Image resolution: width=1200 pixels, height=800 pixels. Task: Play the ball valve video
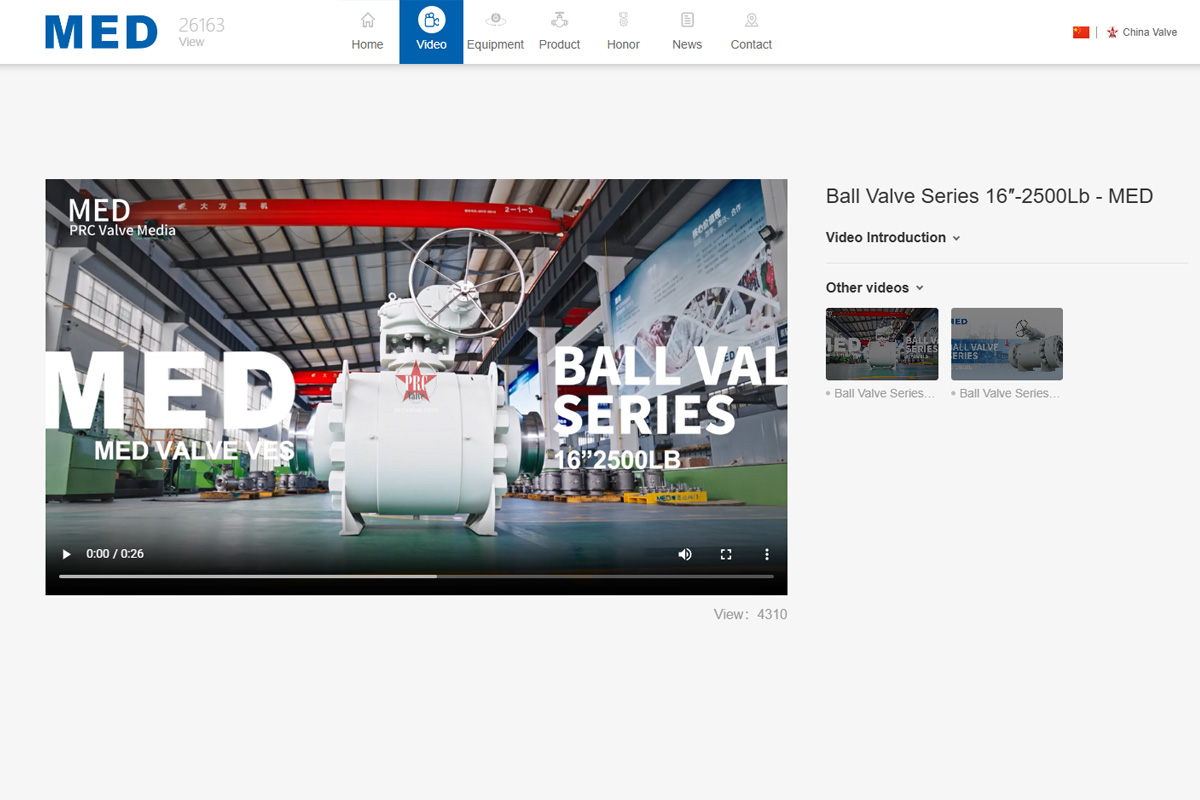click(x=67, y=554)
